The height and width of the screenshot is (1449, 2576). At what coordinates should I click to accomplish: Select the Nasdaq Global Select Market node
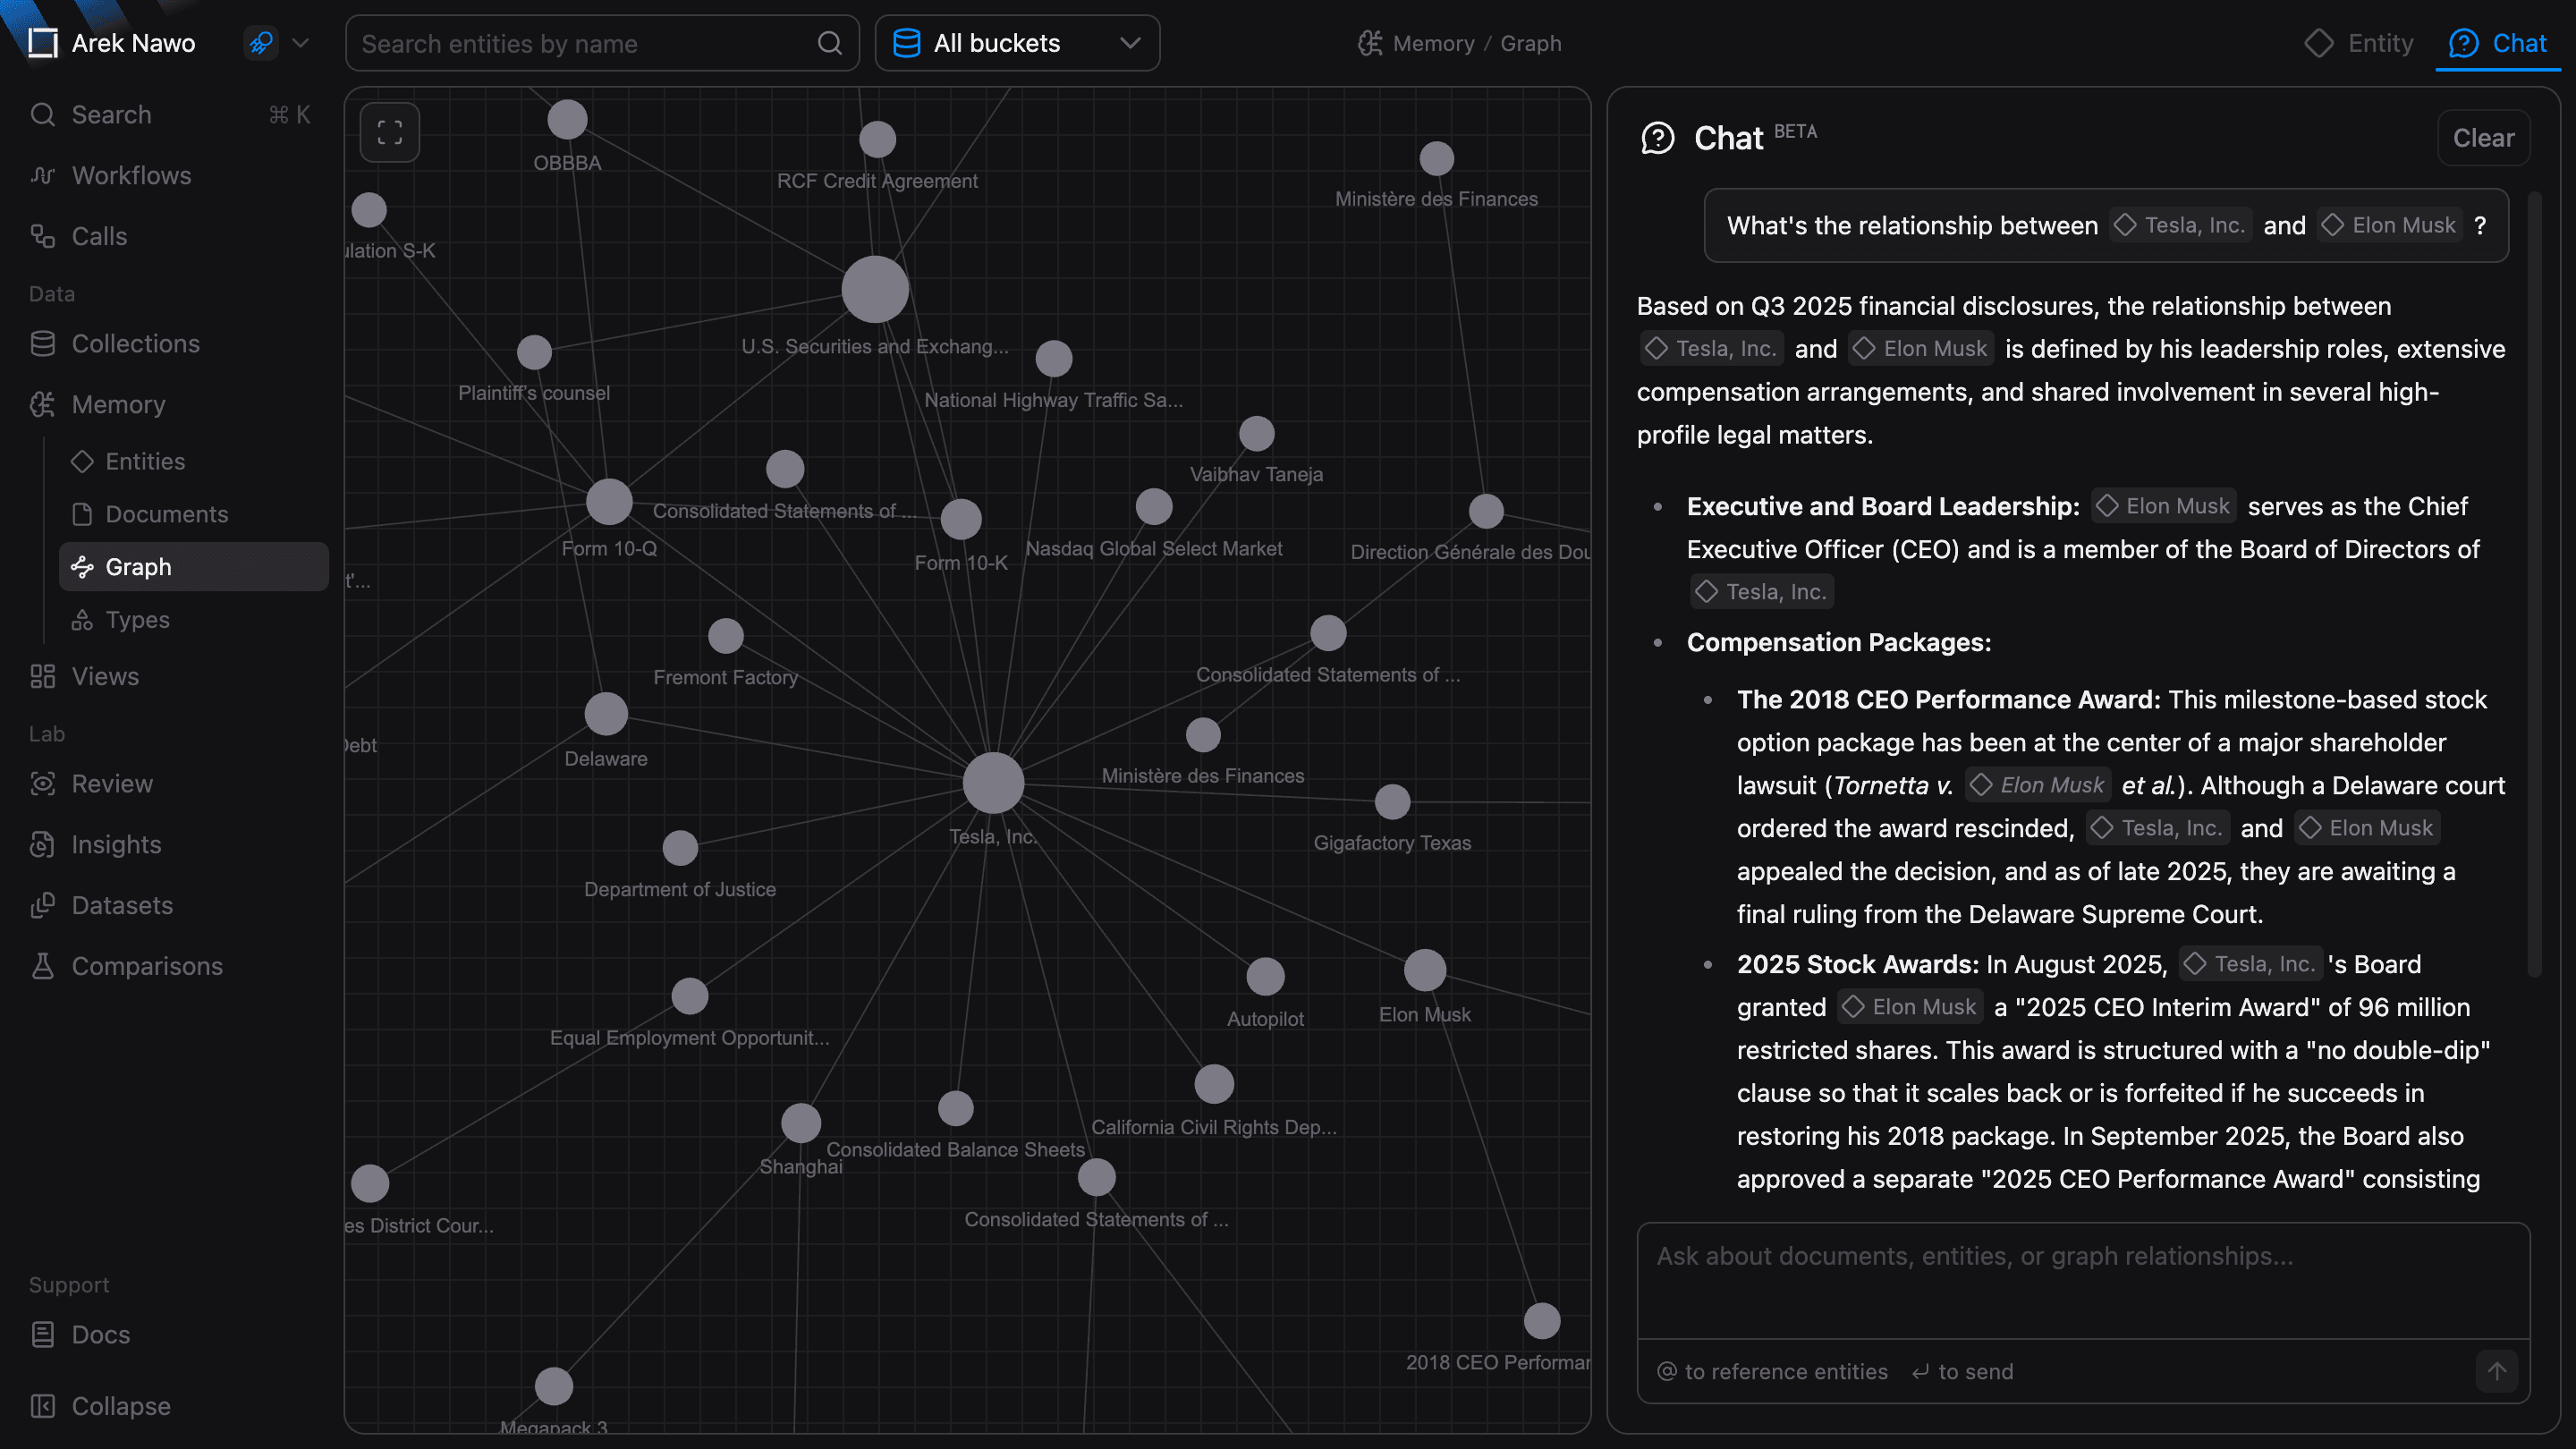pyautogui.click(x=1154, y=507)
